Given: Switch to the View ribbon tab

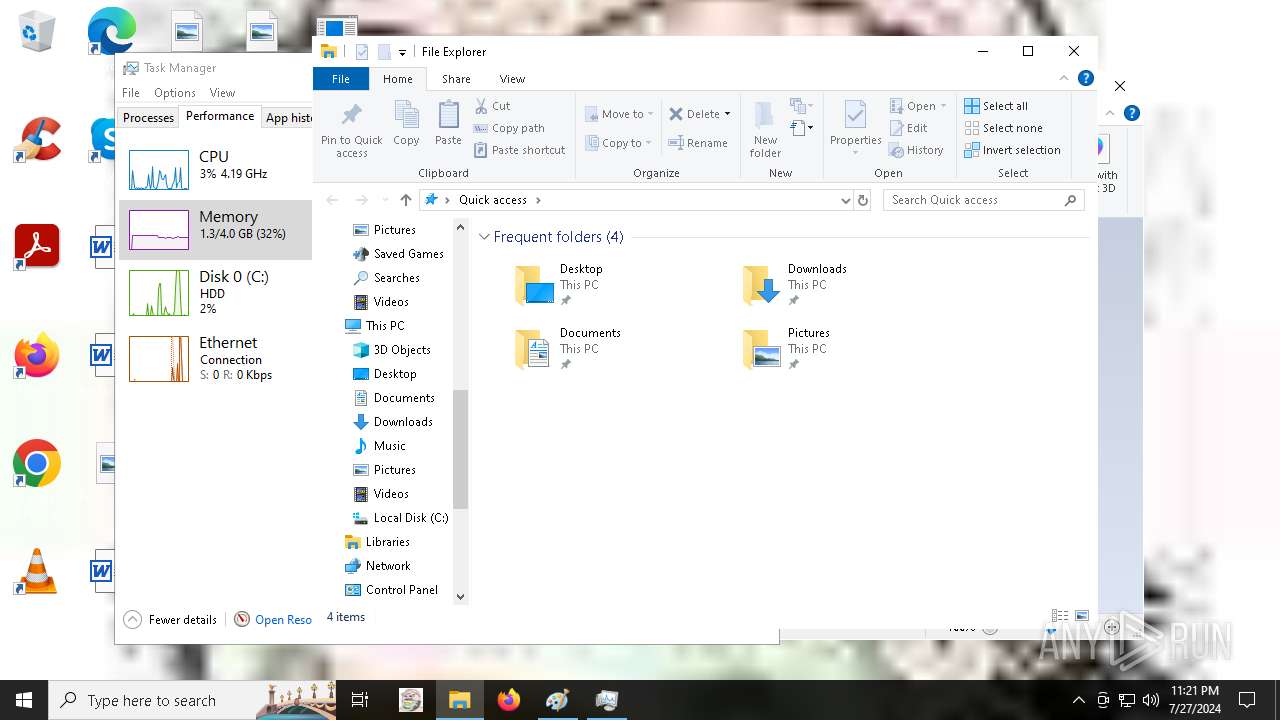Looking at the screenshot, I should coord(512,79).
